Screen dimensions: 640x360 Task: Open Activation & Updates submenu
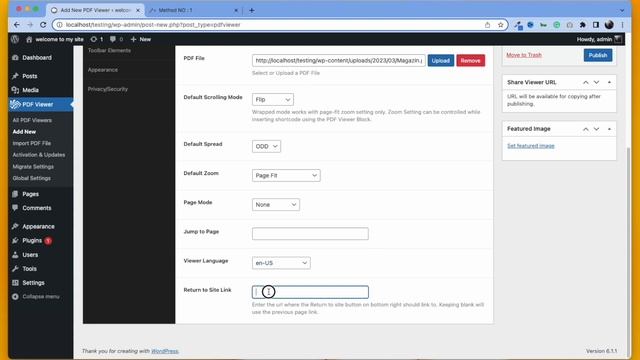coord(38,155)
